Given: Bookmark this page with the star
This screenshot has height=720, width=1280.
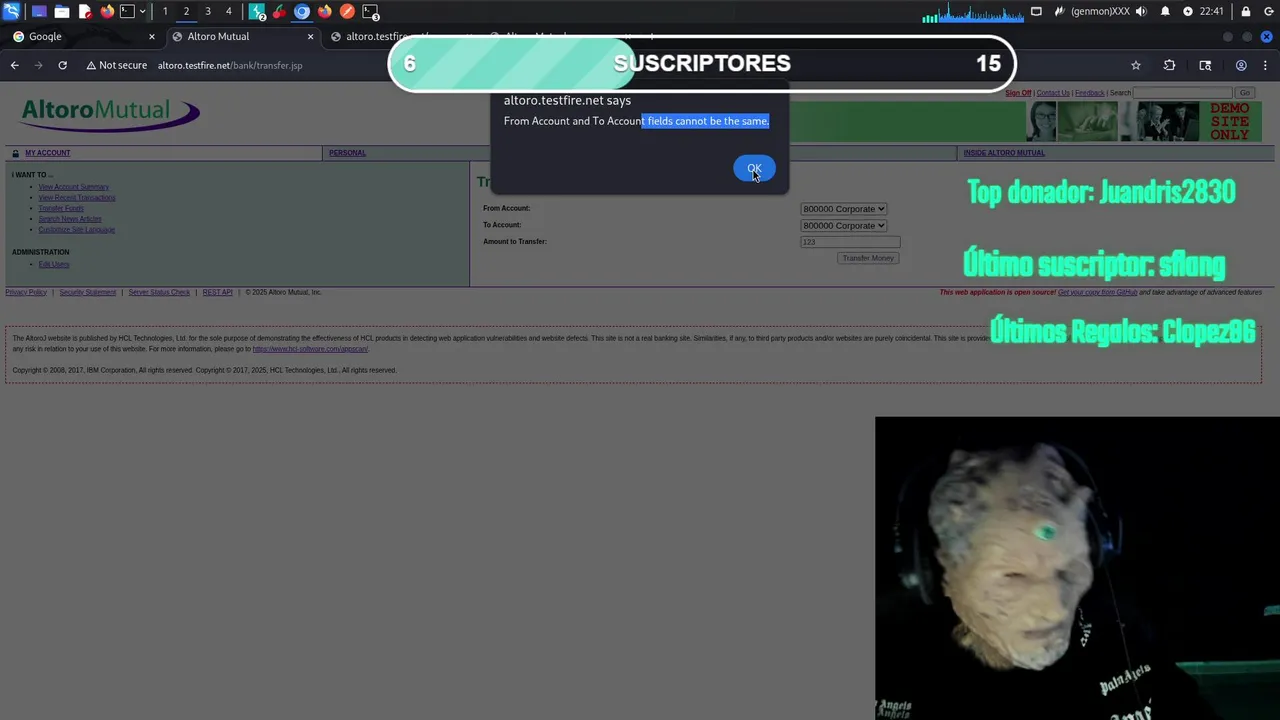Looking at the screenshot, I should [x=1136, y=65].
